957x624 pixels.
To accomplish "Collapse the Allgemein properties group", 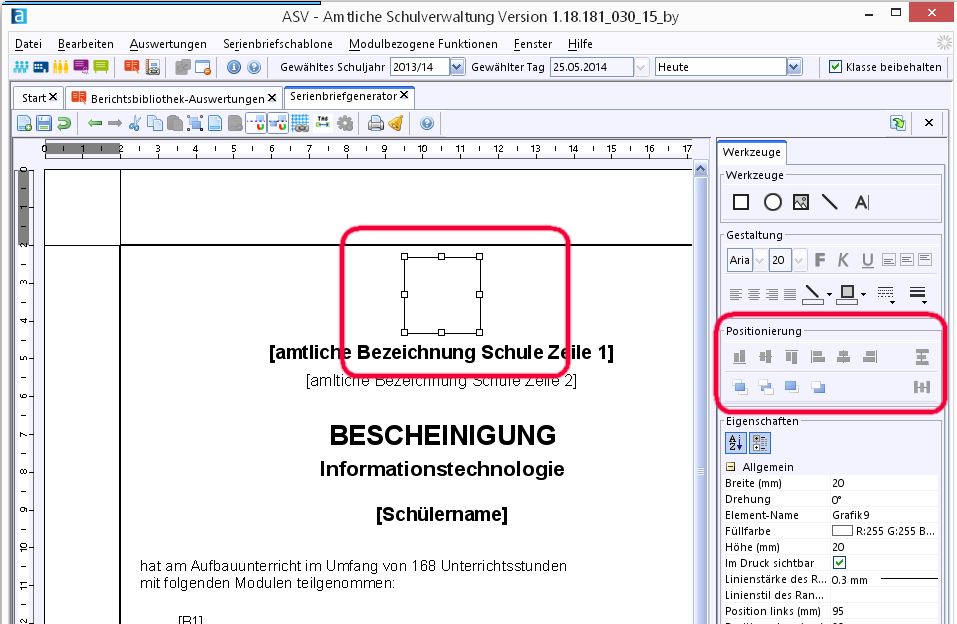I will point(730,466).
